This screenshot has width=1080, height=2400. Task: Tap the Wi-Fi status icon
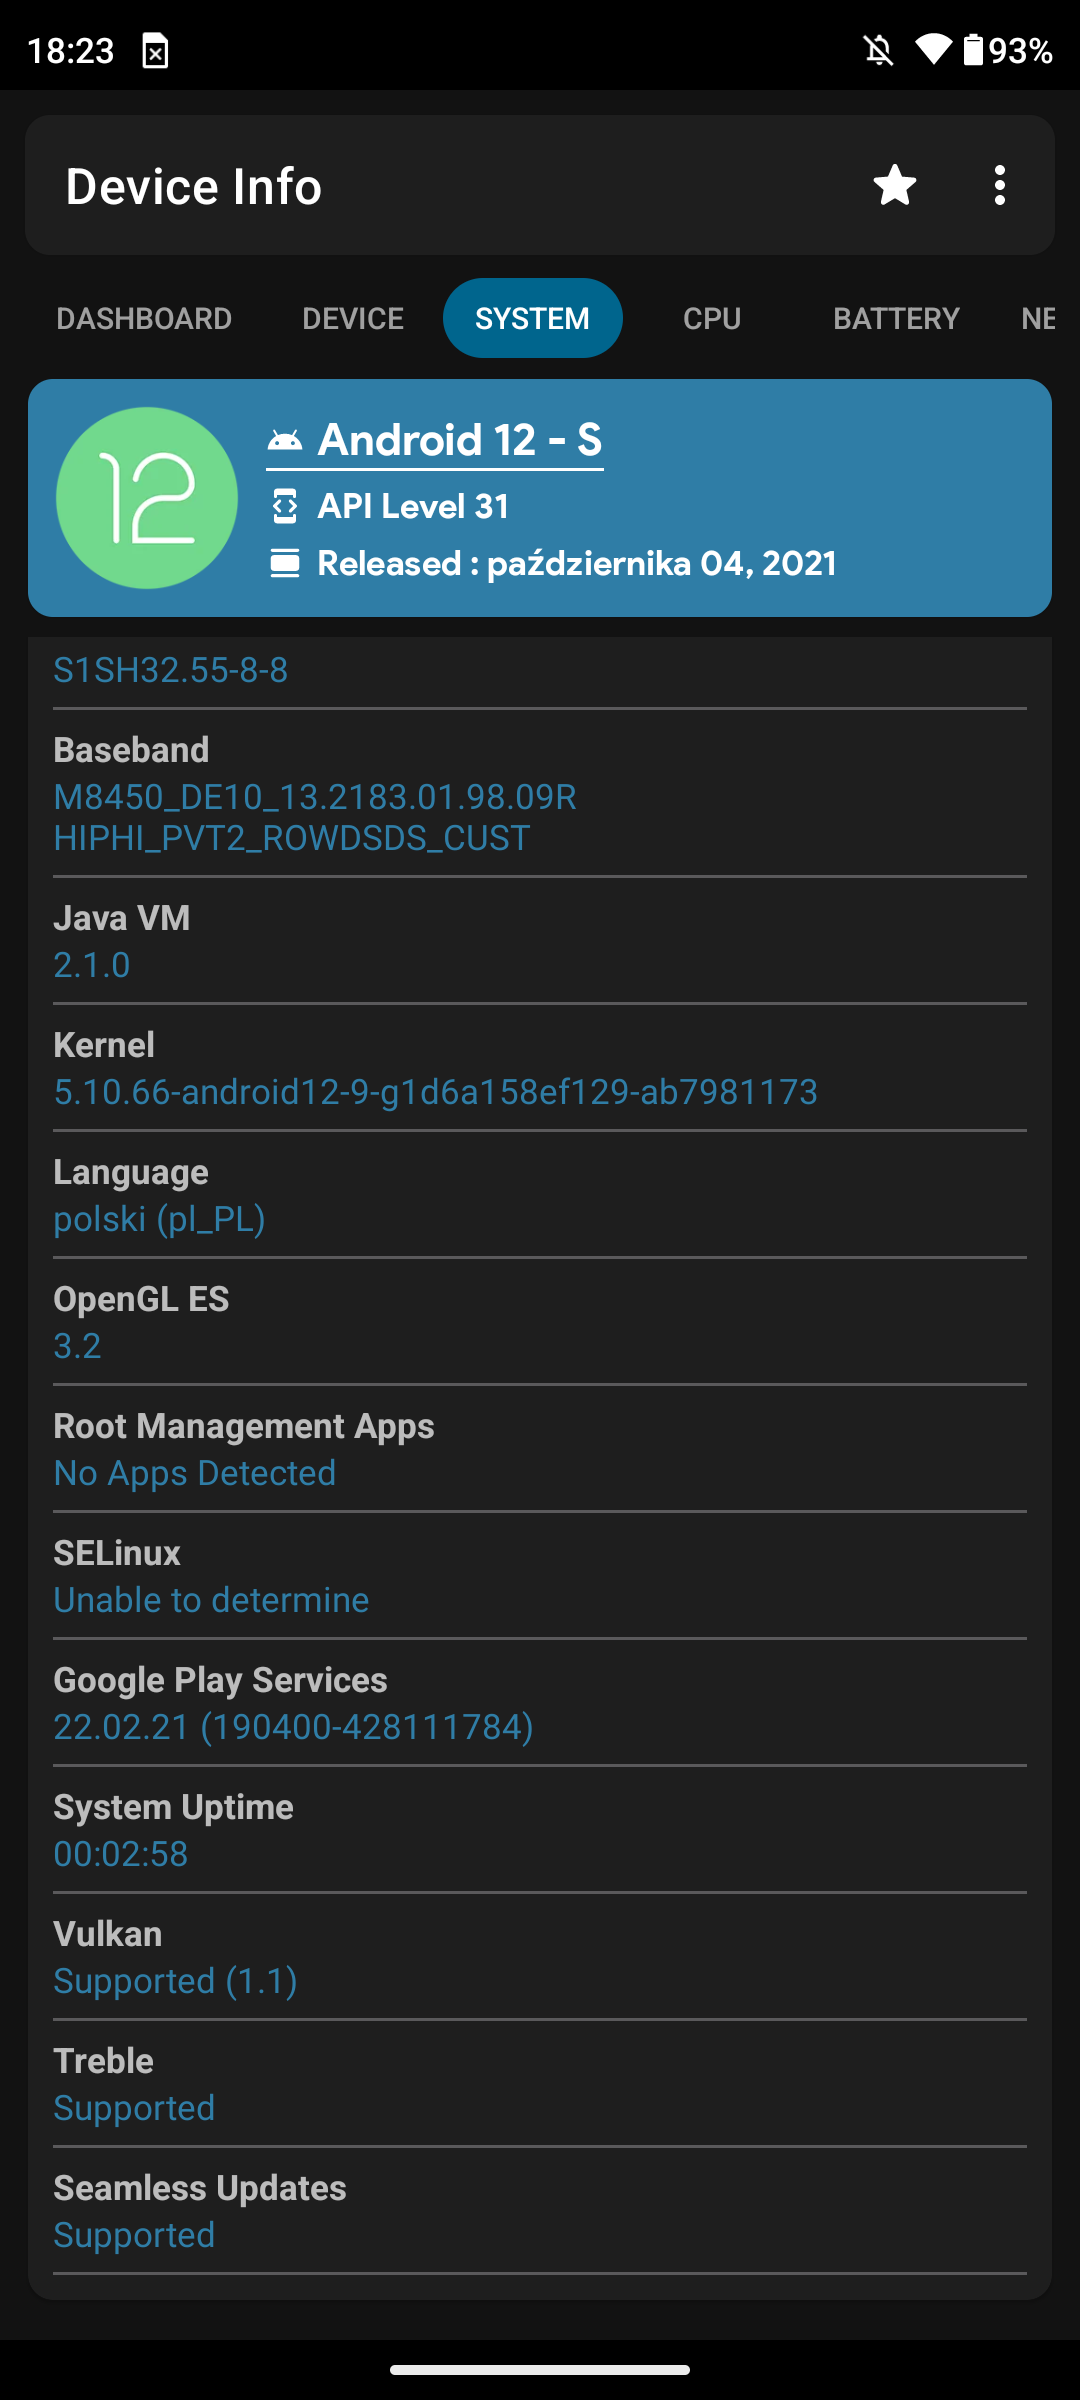pyautogui.click(x=933, y=50)
